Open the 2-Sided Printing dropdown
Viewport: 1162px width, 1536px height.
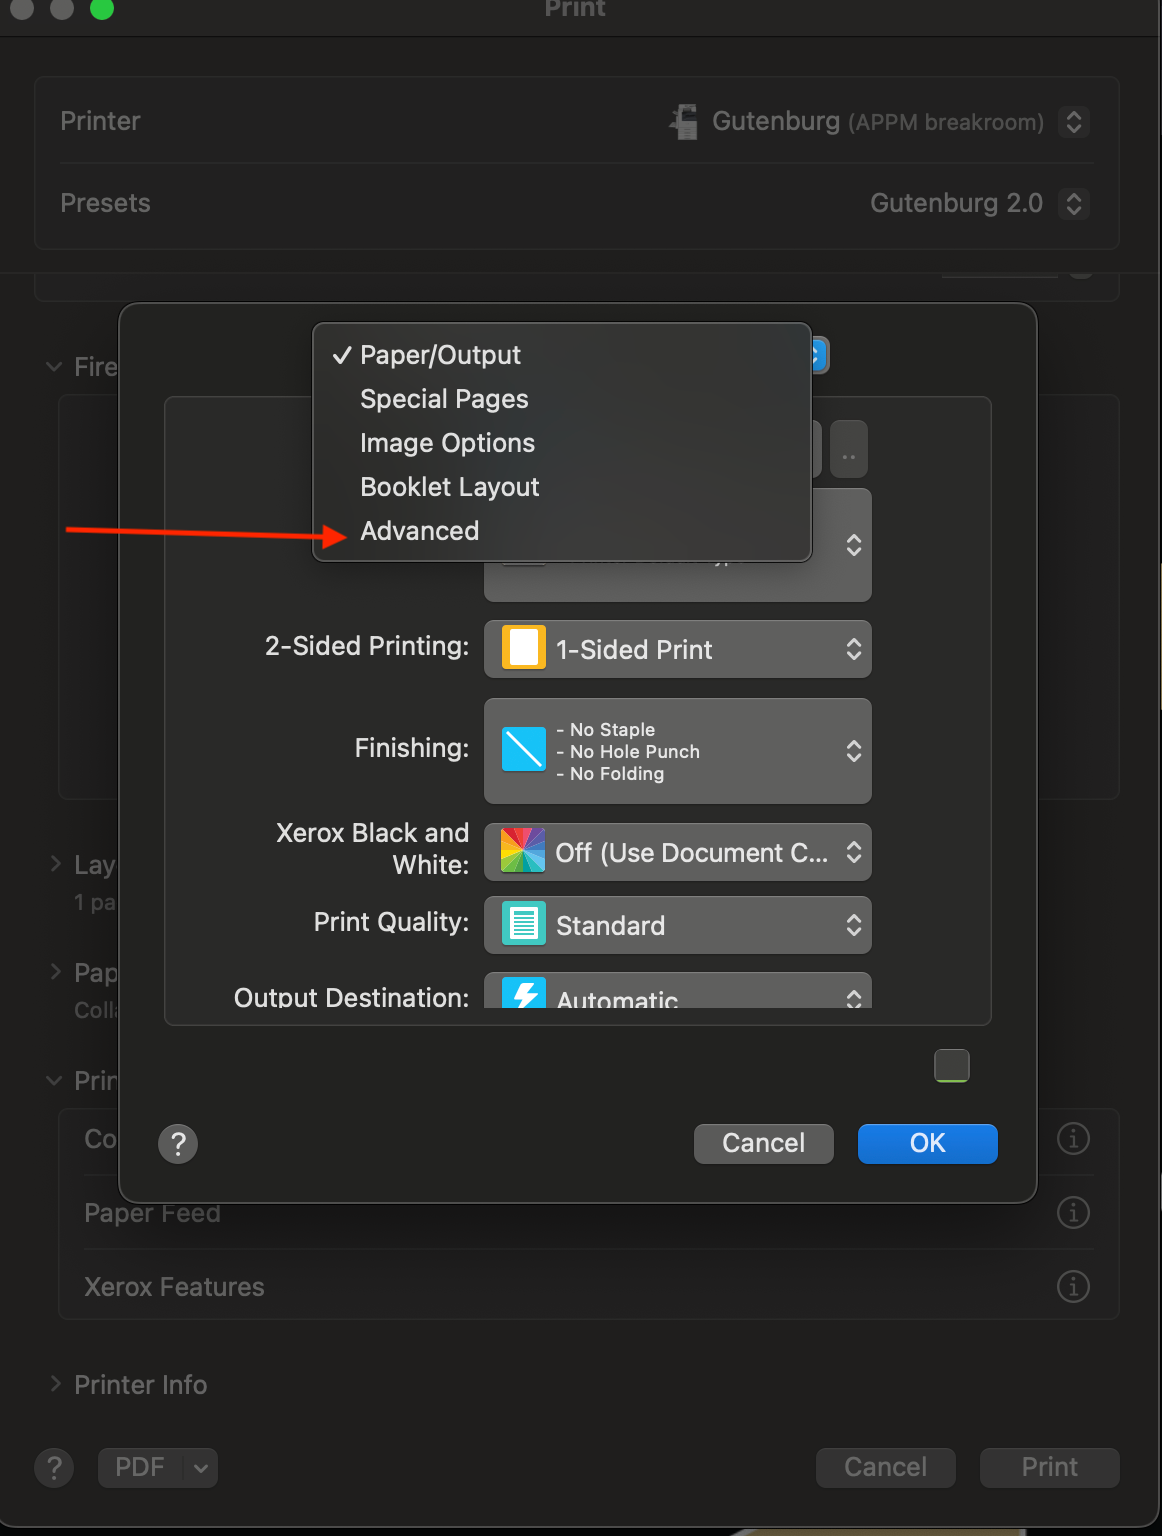tap(677, 649)
